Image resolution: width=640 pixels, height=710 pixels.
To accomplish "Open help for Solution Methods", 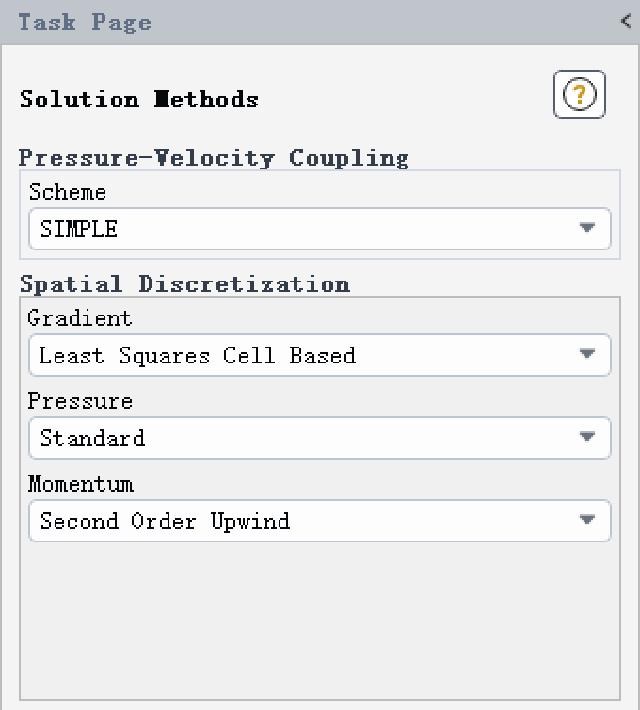I will 579,94.
